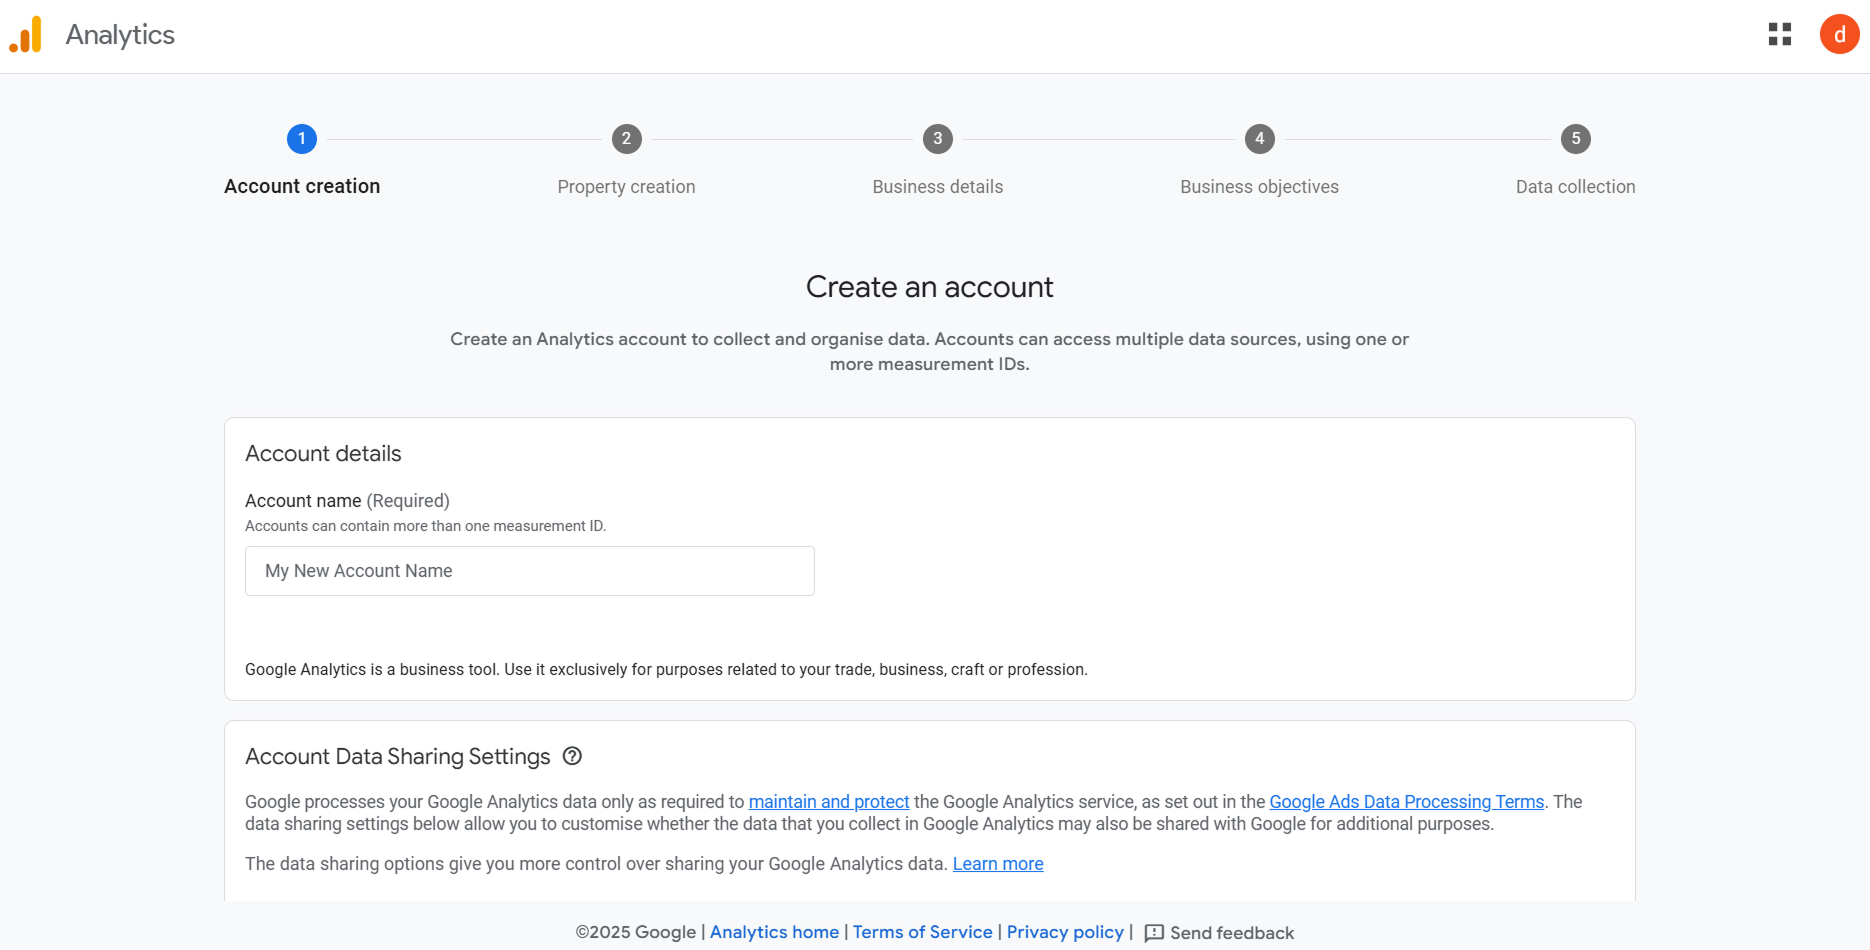This screenshot has width=1870, height=950.
Task: Go to the Data collection step label
Action: 1576,187
